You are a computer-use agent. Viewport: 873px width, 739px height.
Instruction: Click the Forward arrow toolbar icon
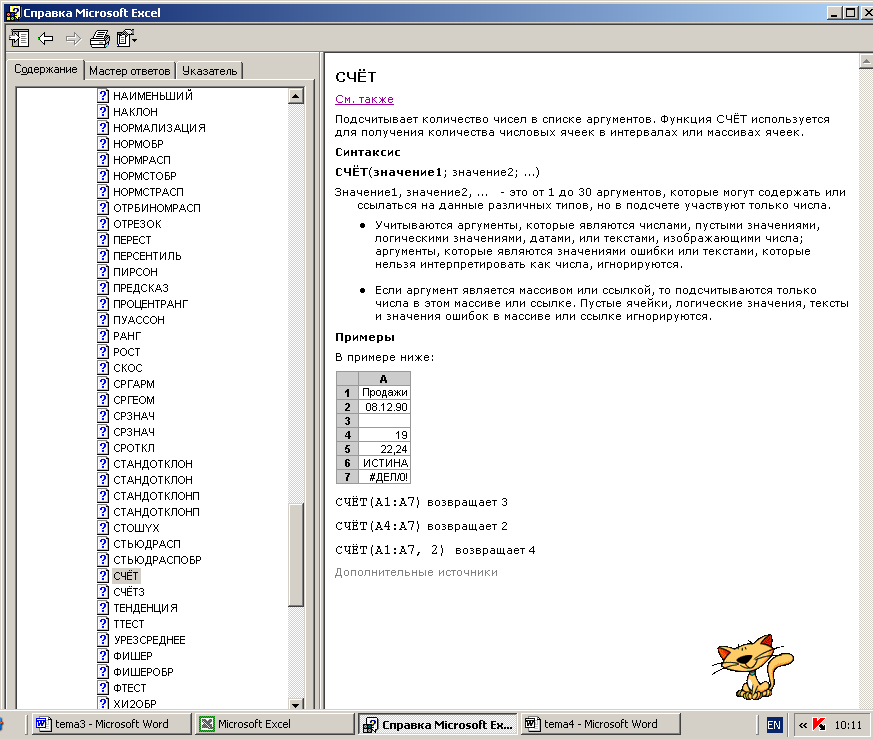73,38
